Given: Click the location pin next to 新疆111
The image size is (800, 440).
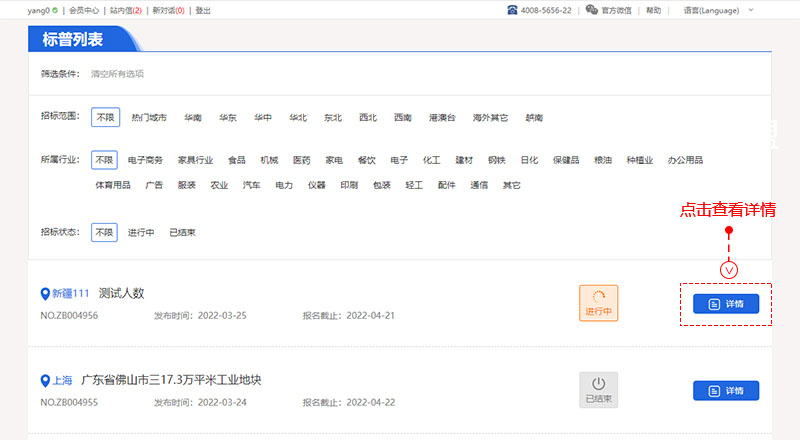Looking at the screenshot, I should click(x=45, y=294).
